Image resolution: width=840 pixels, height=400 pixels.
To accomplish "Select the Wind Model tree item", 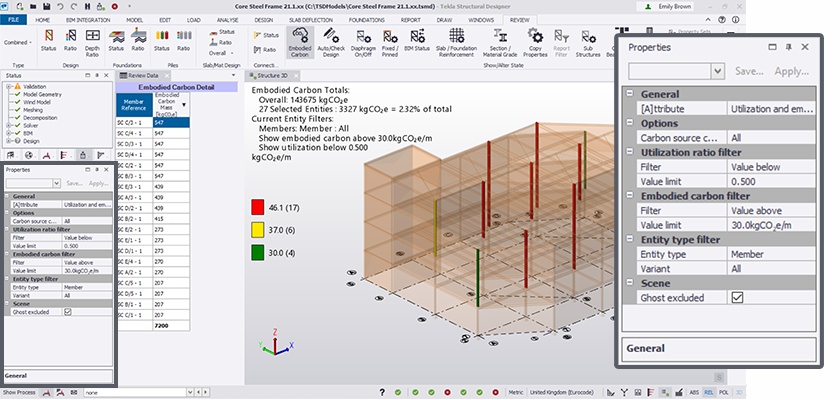I will pyautogui.click(x=36, y=102).
